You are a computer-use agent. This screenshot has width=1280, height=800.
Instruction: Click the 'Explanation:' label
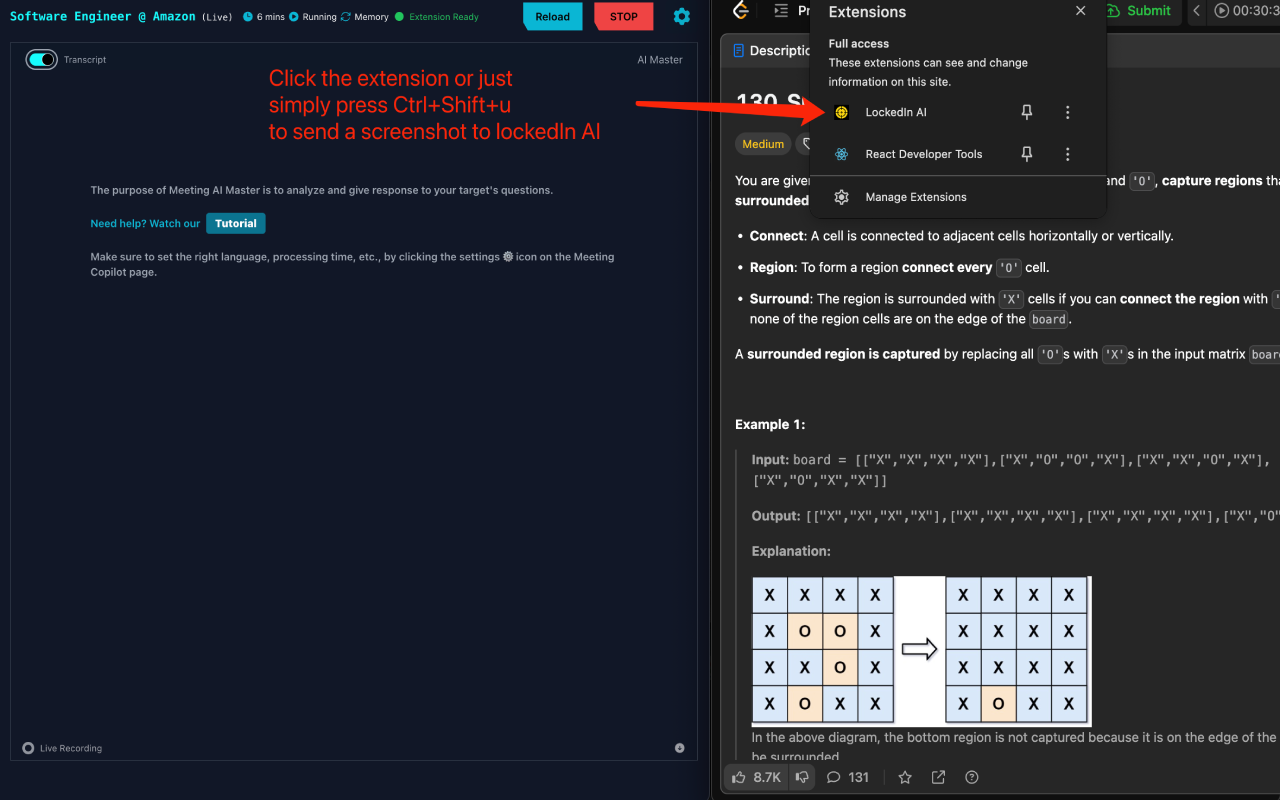791,551
